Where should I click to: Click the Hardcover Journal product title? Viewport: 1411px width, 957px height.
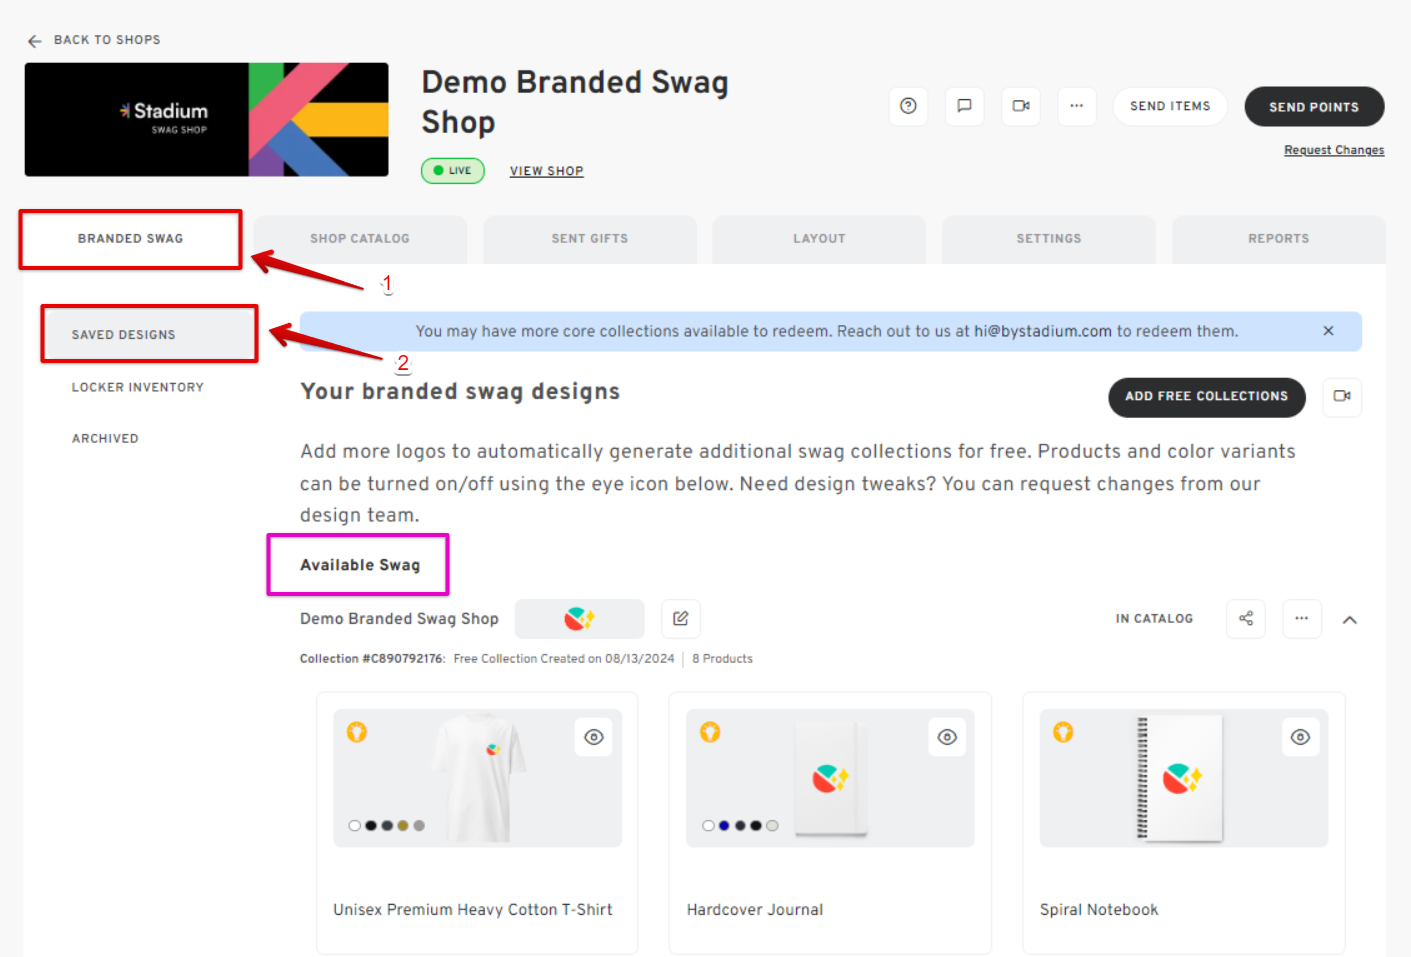coord(755,910)
